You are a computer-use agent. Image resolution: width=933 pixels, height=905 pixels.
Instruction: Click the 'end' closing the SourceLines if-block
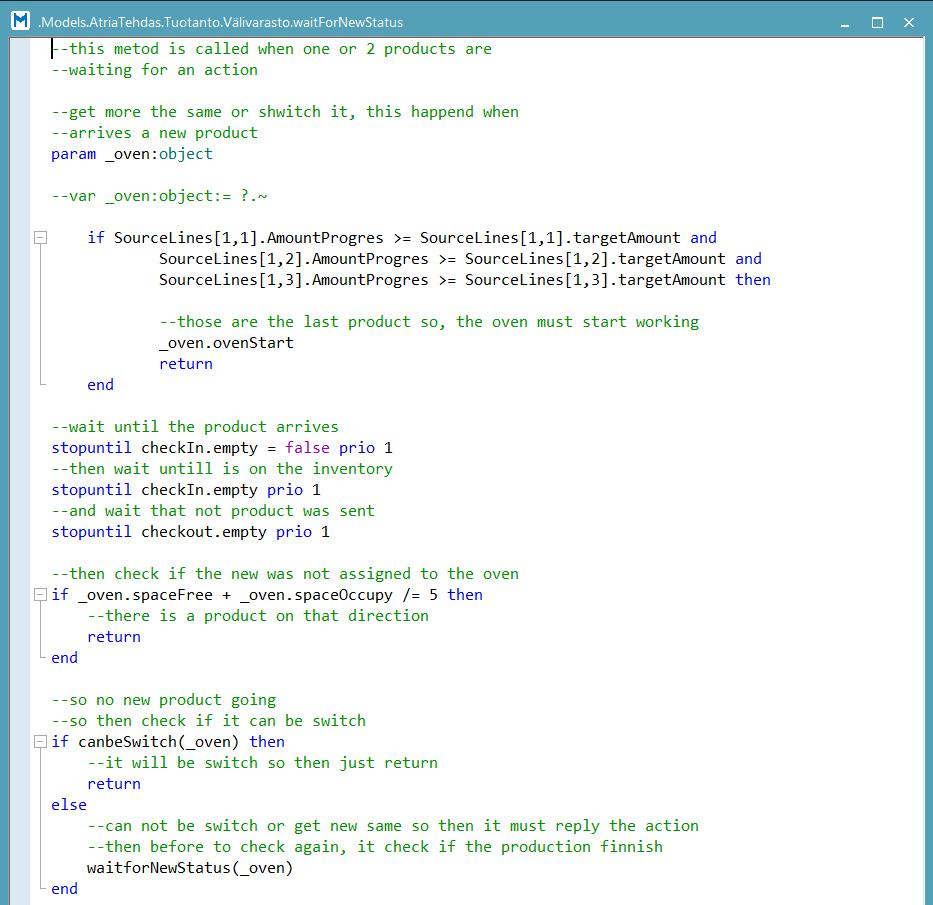(100, 384)
